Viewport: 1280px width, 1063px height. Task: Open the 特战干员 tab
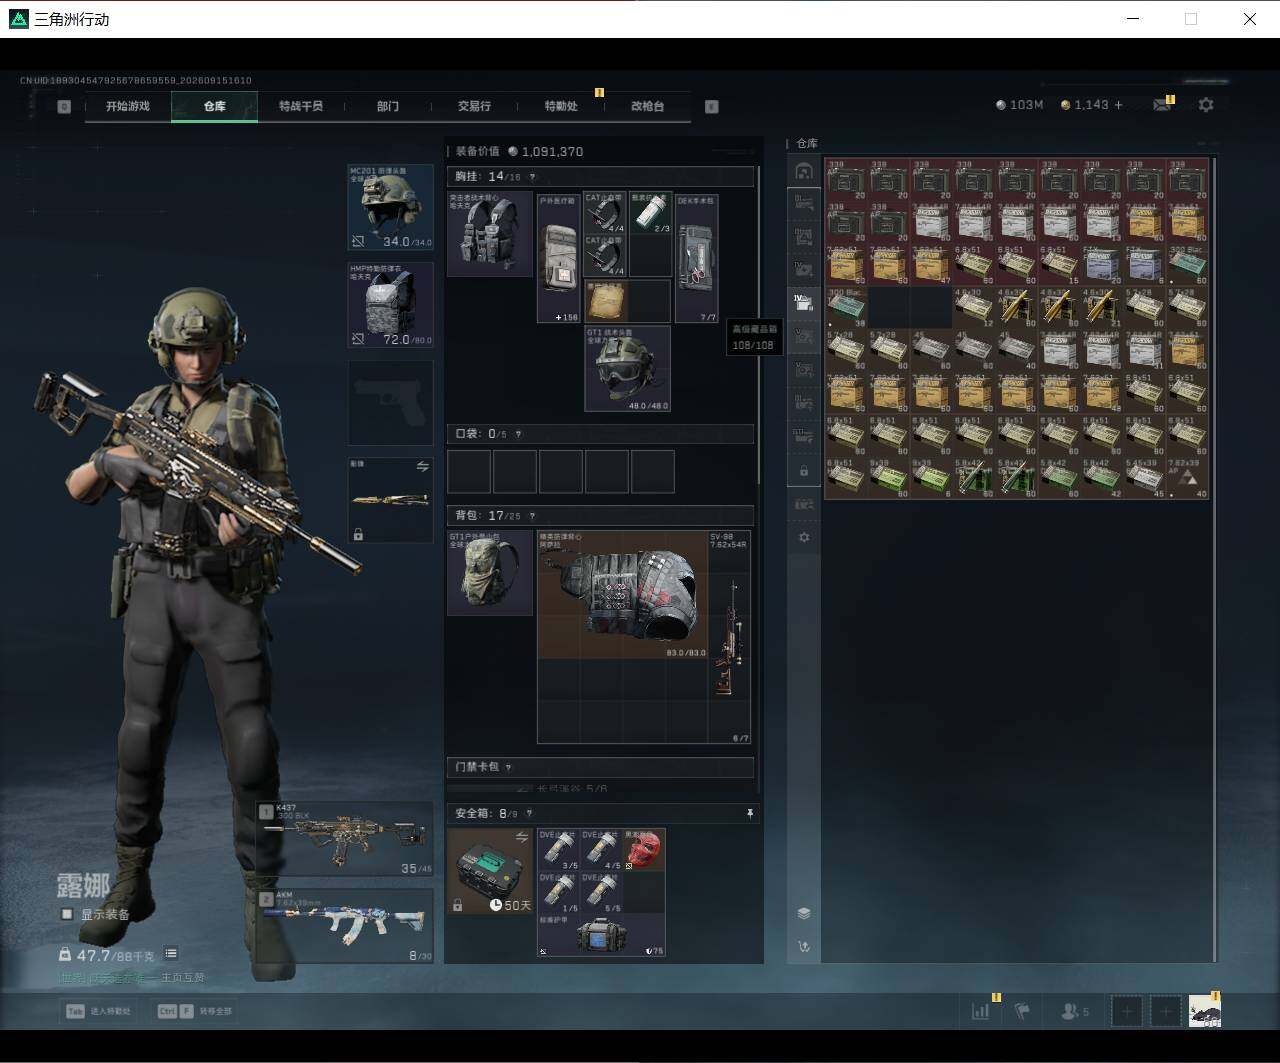point(301,106)
